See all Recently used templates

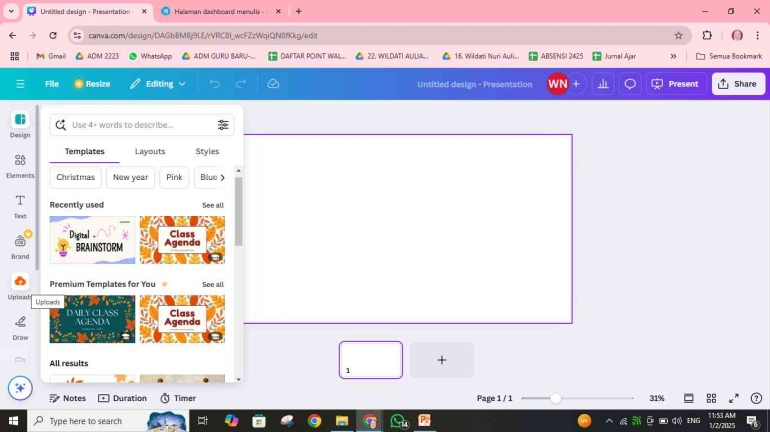pyautogui.click(x=213, y=205)
